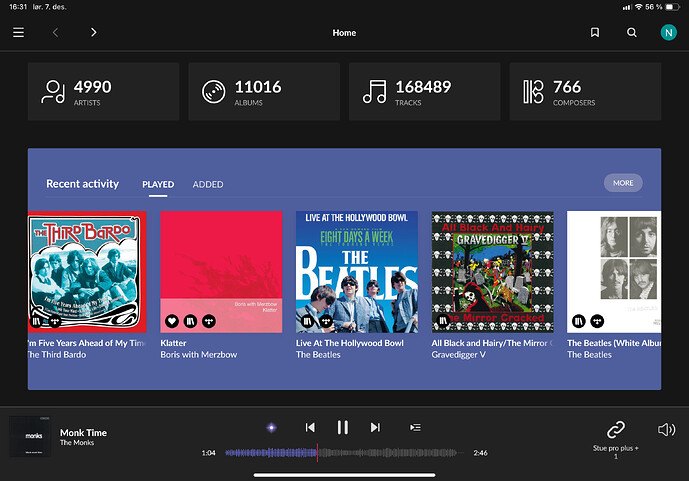Open the 'All Black and Hairy/The Mirror' title

pyautogui.click(x=492, y=343)
